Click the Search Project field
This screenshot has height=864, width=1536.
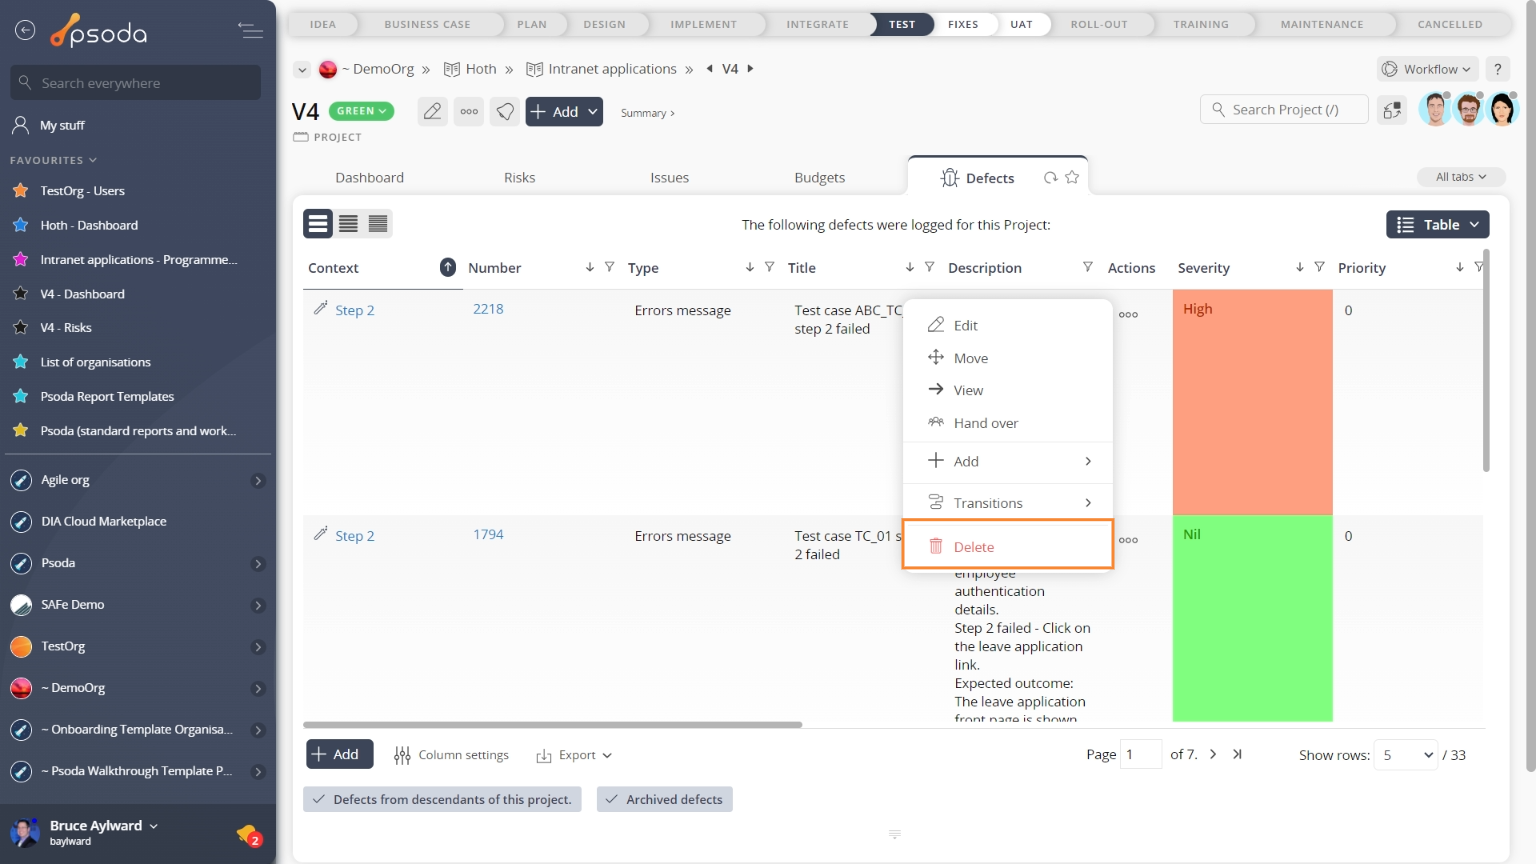[1284, 110]
